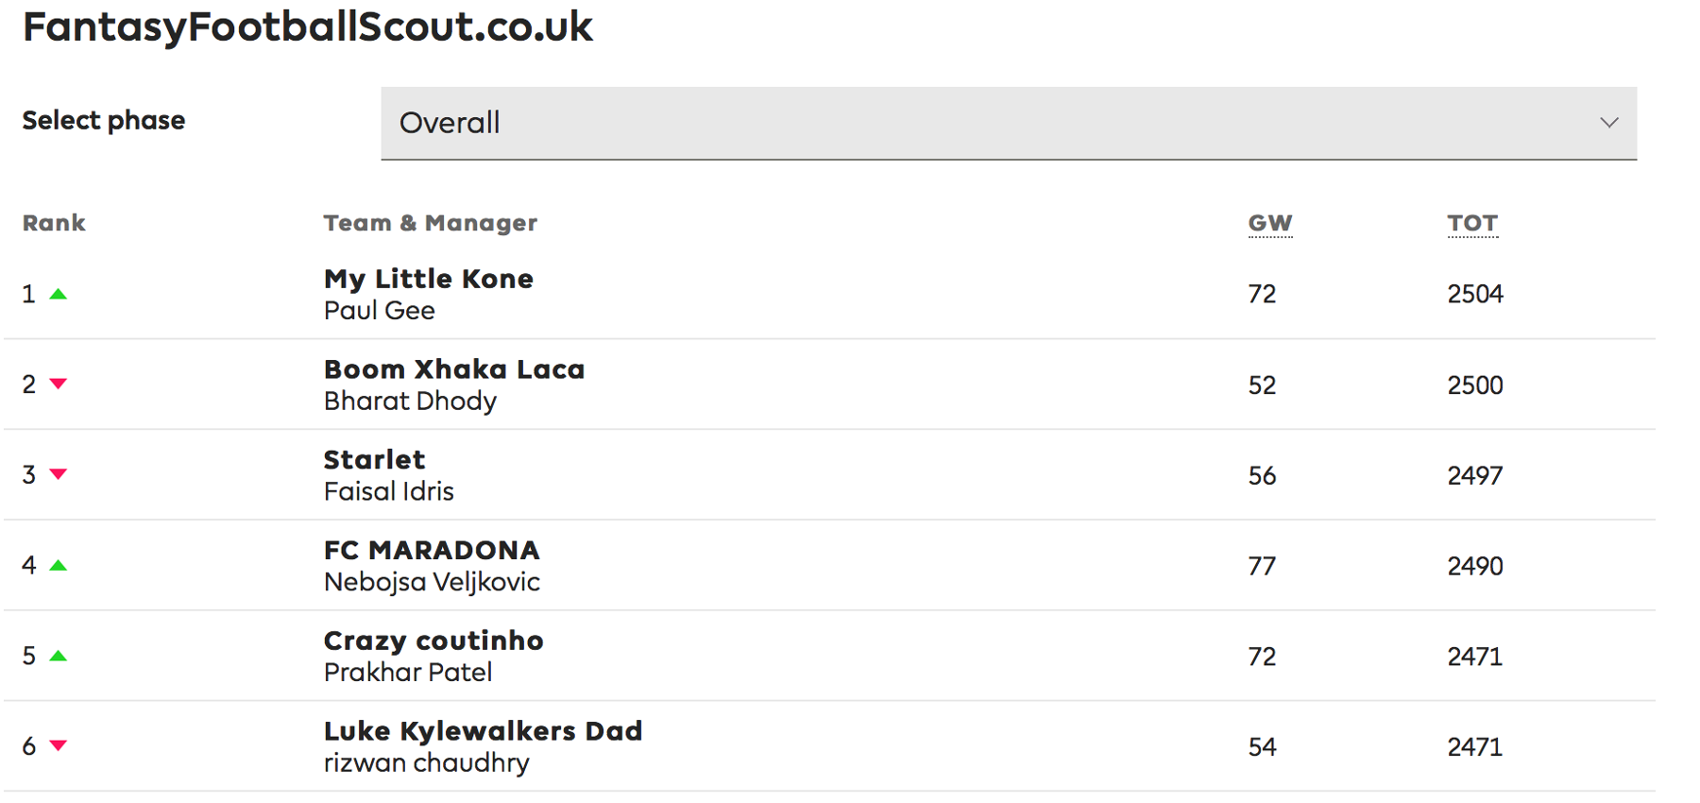Image resolution: width=1700 pixels, height=803 pixels.
Task: View manager Bharat Dhody's team page
Action: coord(410,401)
